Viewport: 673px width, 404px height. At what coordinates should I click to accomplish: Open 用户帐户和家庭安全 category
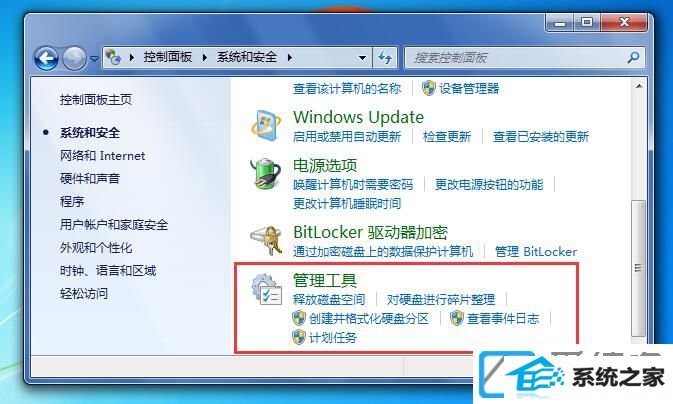point(114,225)
